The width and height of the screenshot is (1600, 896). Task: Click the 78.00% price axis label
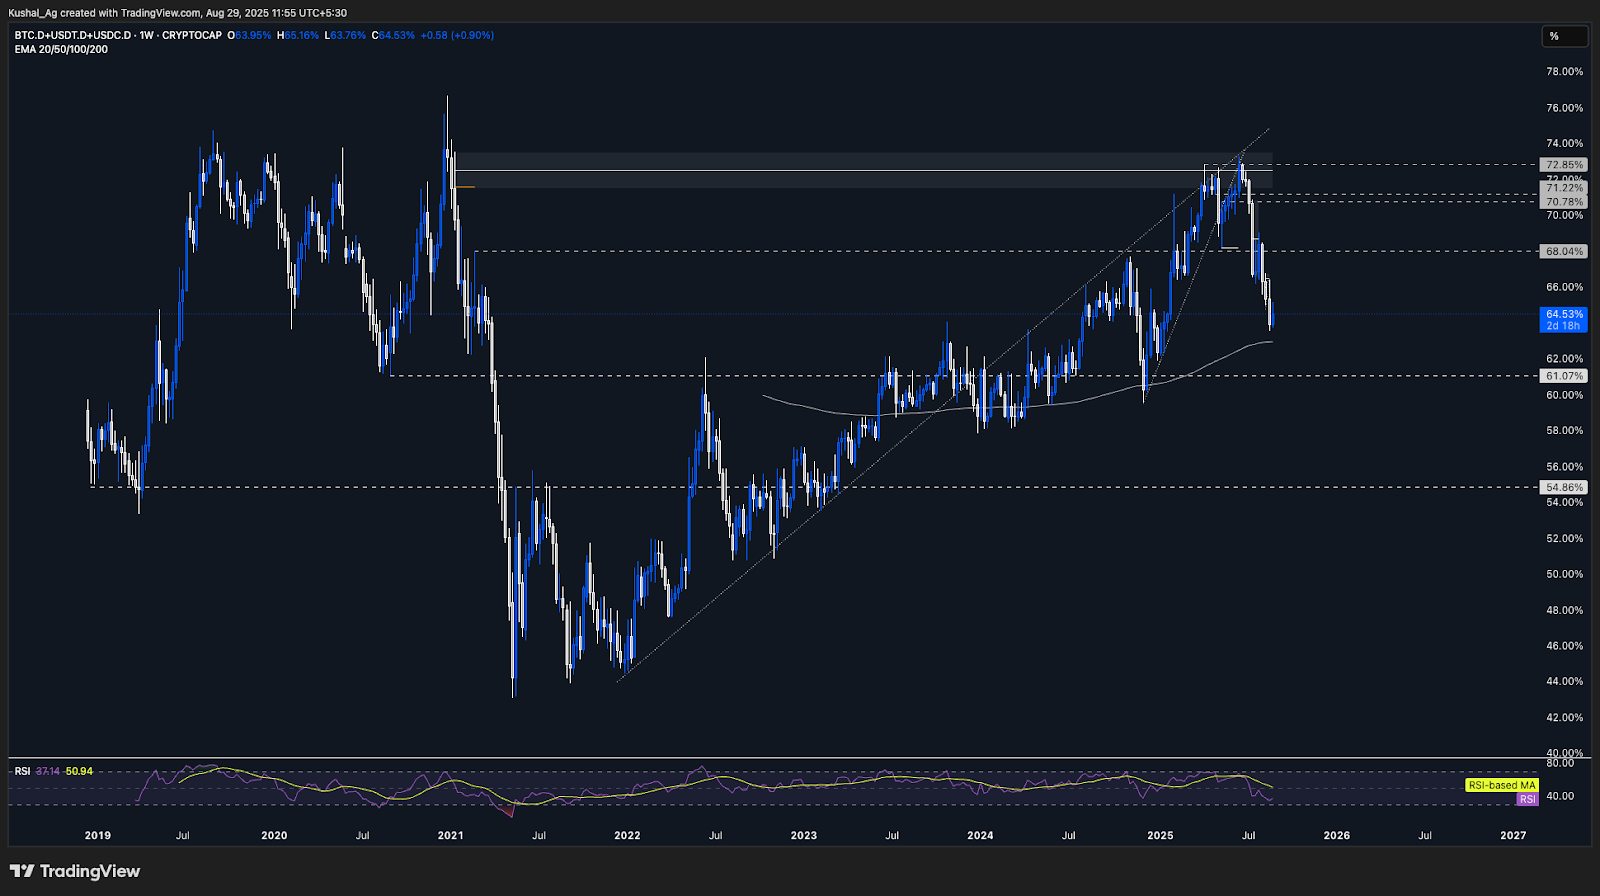pos(1564,72)
